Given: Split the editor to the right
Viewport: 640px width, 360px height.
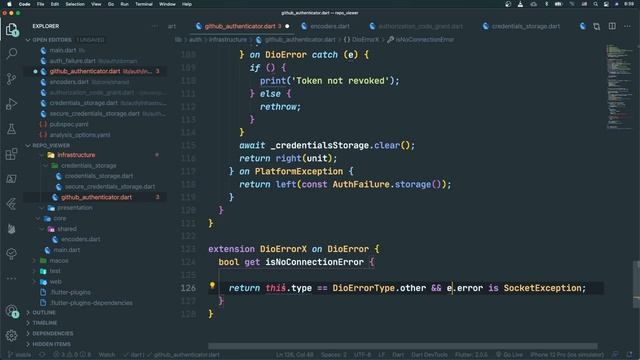Looking at the screenshot, I should click(x=612, y=26).
